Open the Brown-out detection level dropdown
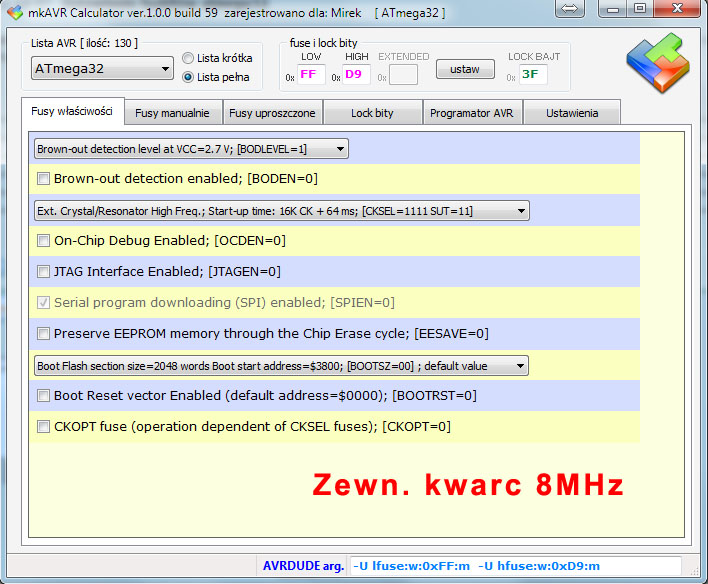 pos(191,149)
